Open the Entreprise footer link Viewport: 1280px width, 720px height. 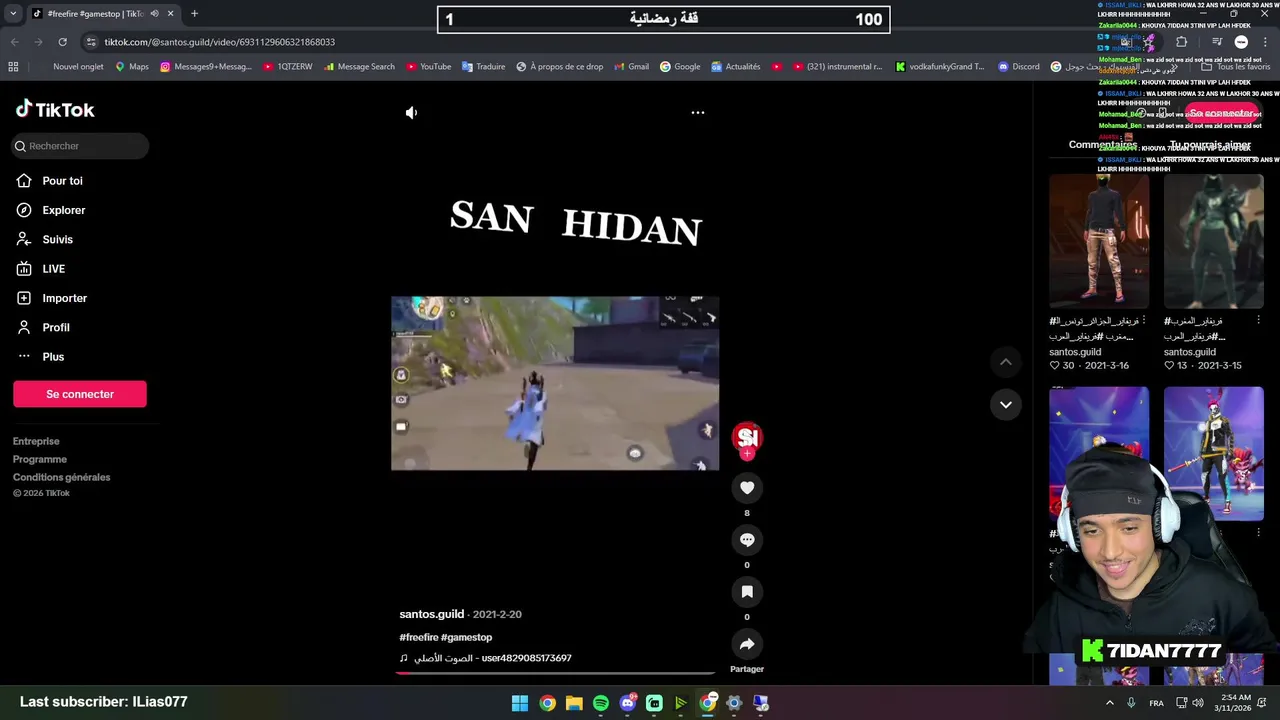pyautogui.click(x=36, y=441)
